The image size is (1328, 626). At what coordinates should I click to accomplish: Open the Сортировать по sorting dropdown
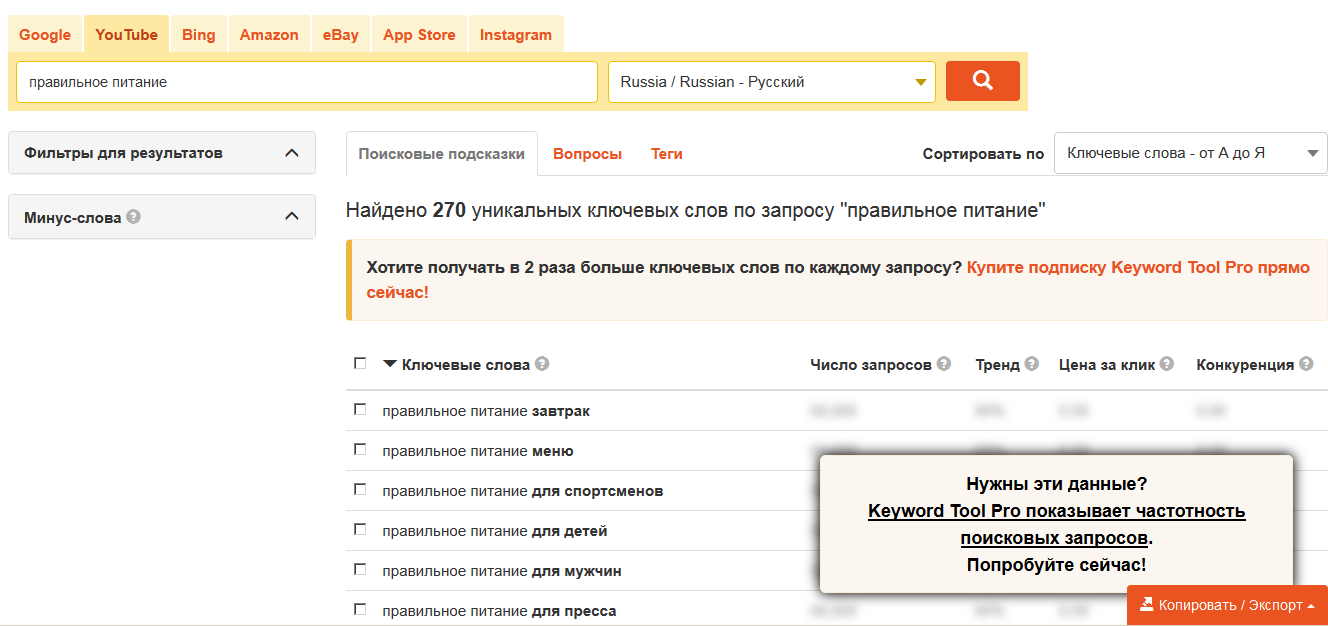1190,153
